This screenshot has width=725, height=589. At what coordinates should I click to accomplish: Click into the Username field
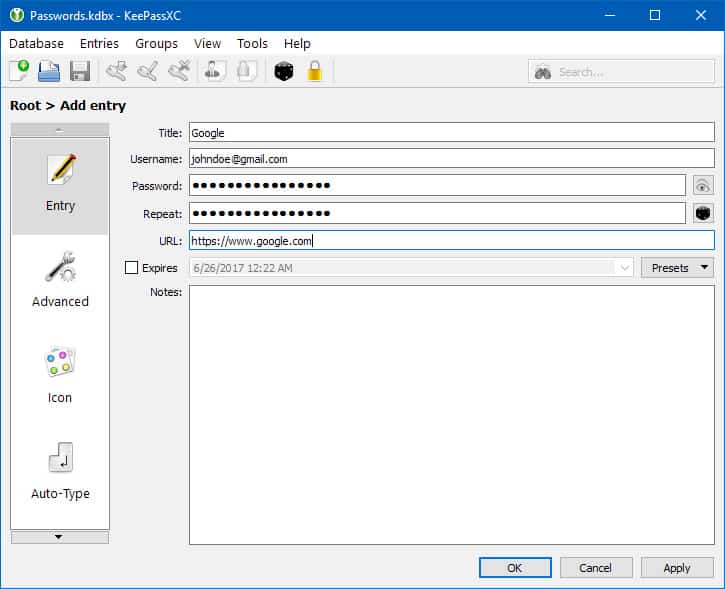[x=452, y=159]
